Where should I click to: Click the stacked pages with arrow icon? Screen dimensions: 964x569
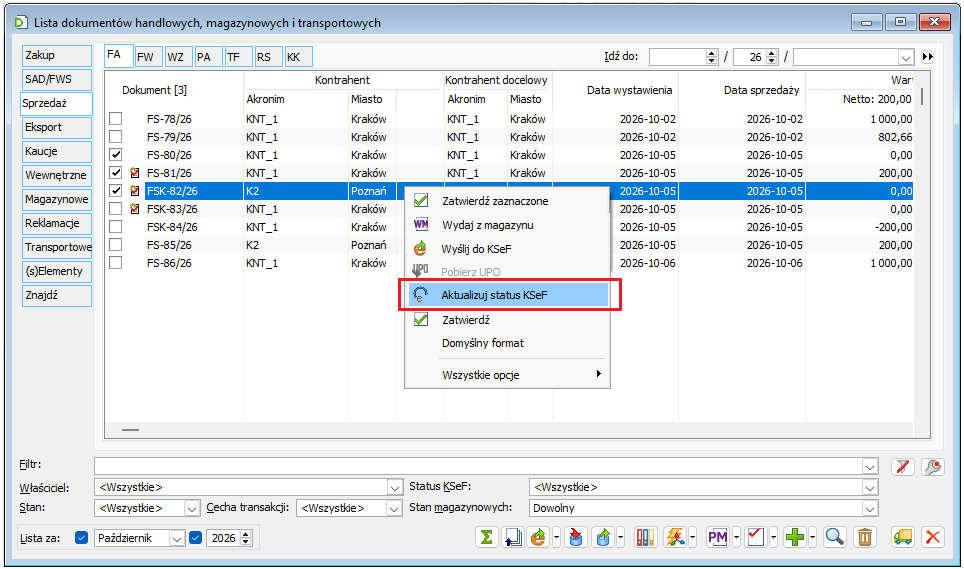[512, 538]
